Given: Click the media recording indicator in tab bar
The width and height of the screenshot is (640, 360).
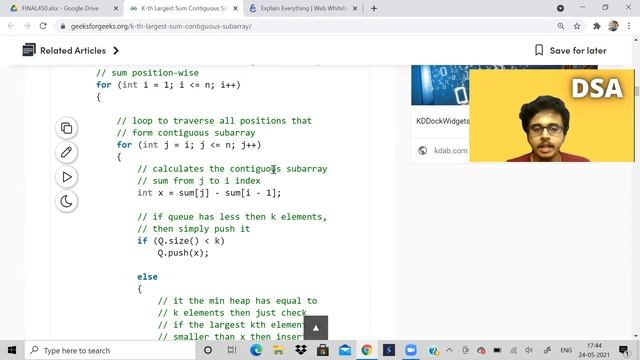Looking at the screenshot, I should pos(560,8).
